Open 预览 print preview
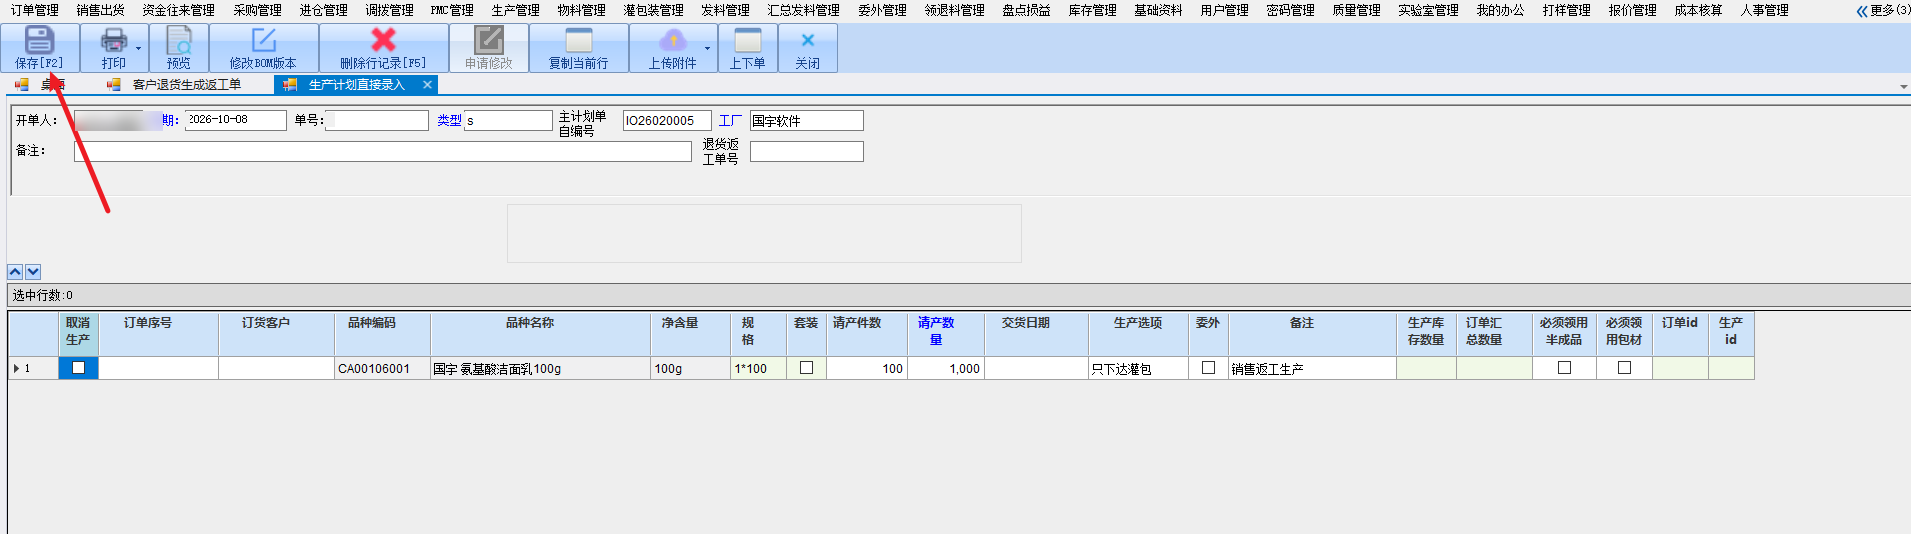Image resolution: width=1911 pixels, height=534 pixels. [179, 48]
